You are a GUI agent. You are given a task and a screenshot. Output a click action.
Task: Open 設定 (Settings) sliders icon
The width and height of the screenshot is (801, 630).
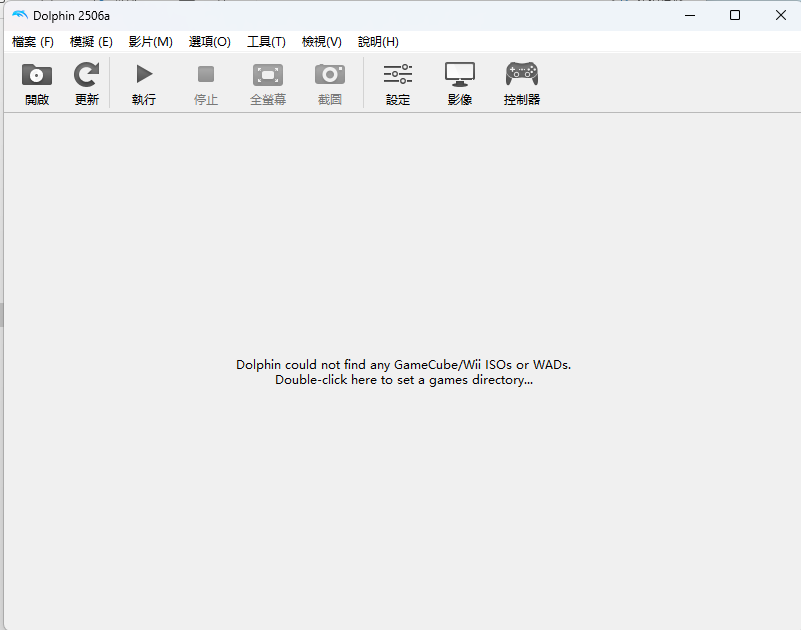(398, 75)
